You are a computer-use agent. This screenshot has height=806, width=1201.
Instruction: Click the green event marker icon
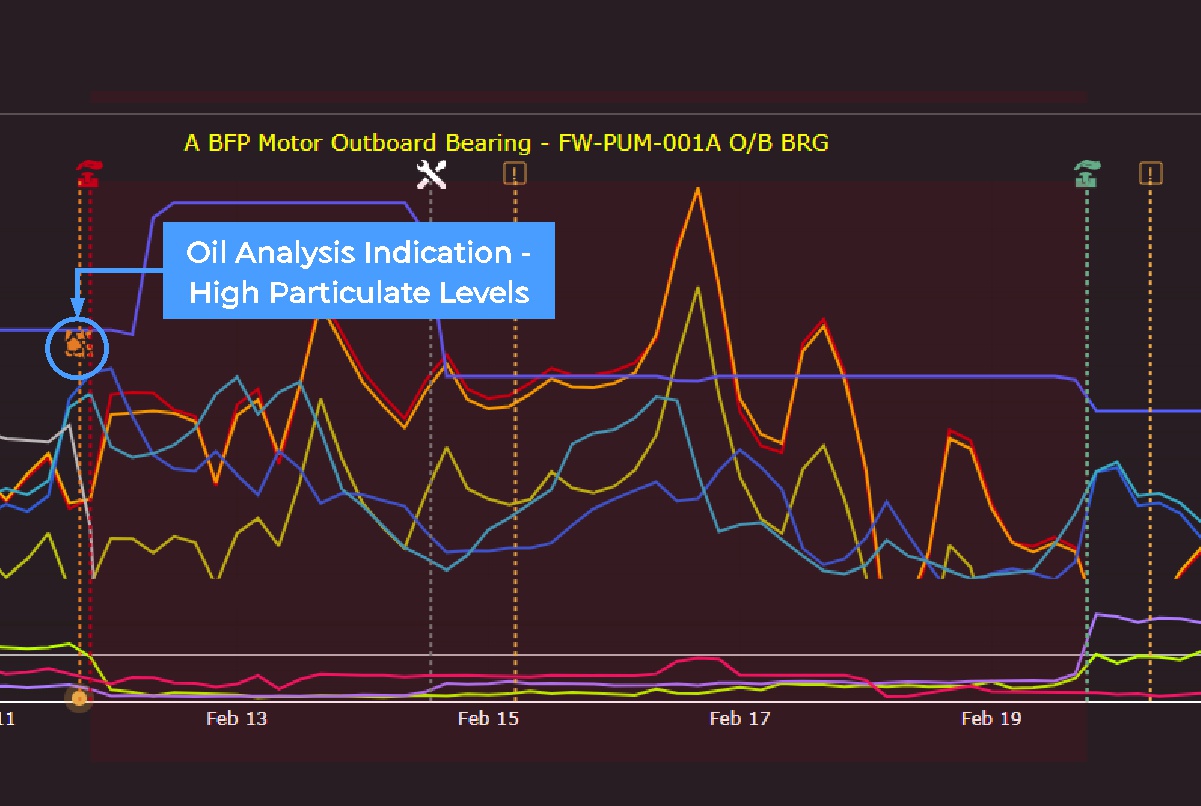pyautogui.click(x=1086, y=174)
